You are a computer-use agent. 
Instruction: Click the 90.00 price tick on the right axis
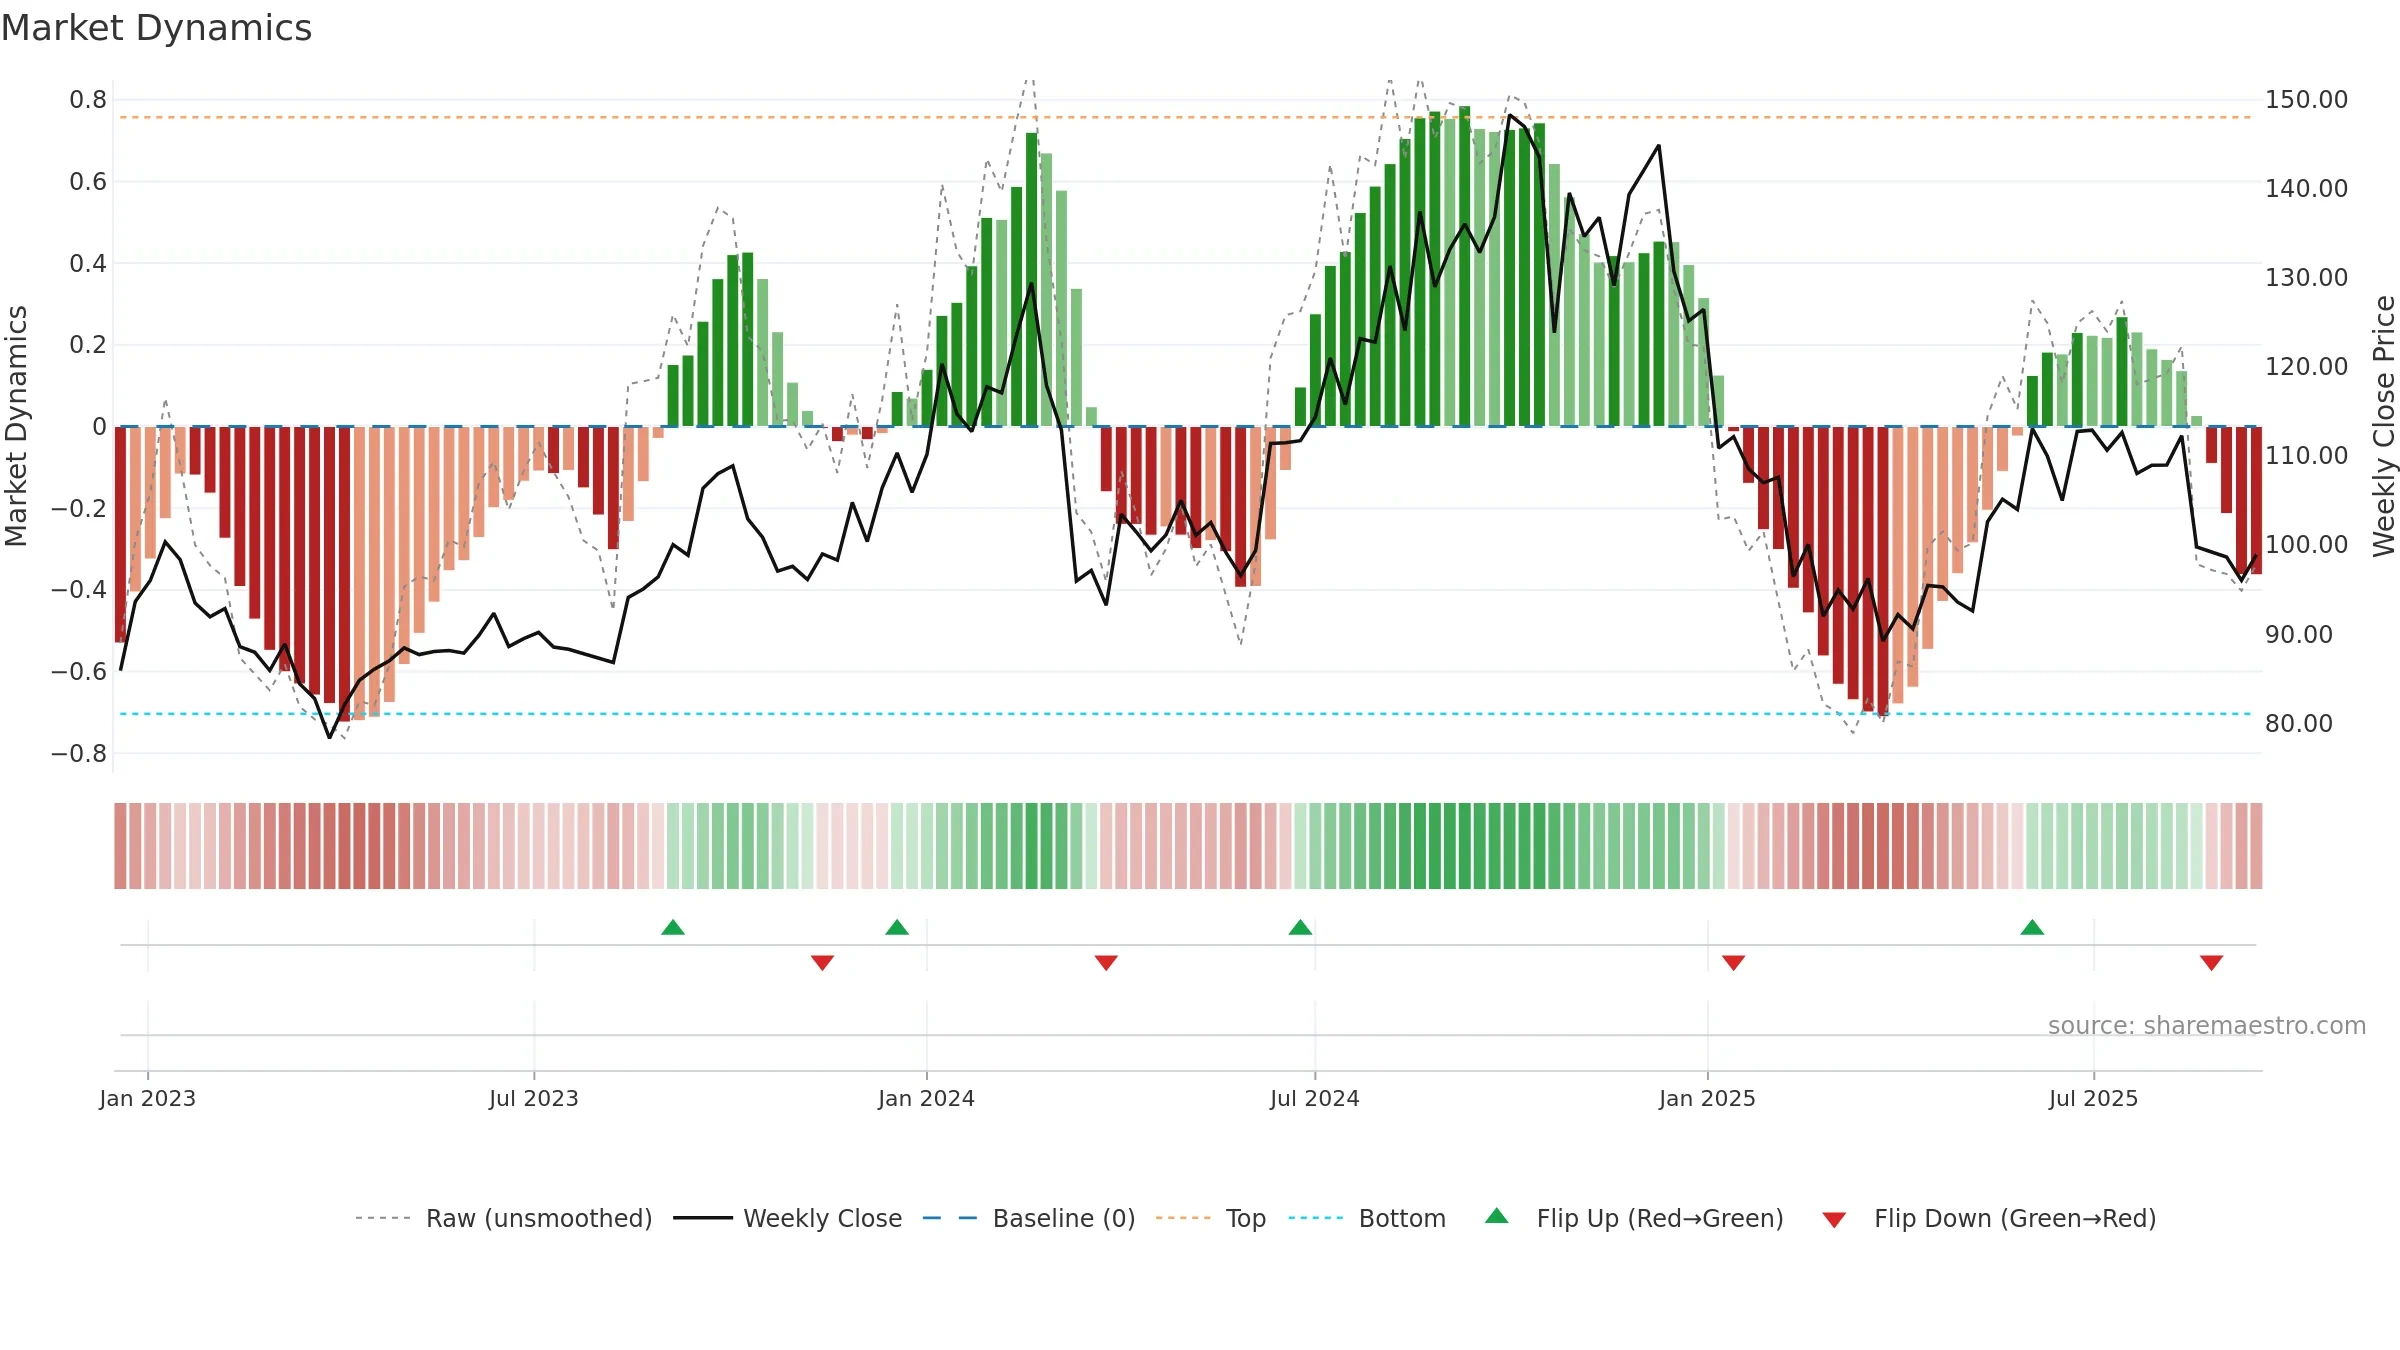pos(2299,635)
